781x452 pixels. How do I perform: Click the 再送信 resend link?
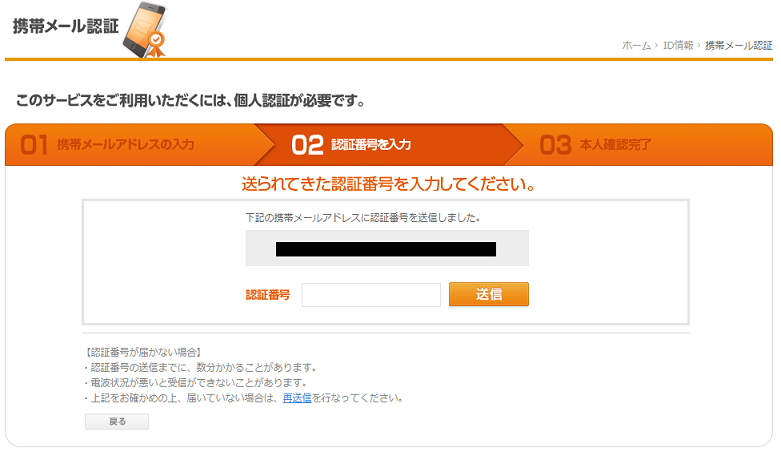[297, 398]
